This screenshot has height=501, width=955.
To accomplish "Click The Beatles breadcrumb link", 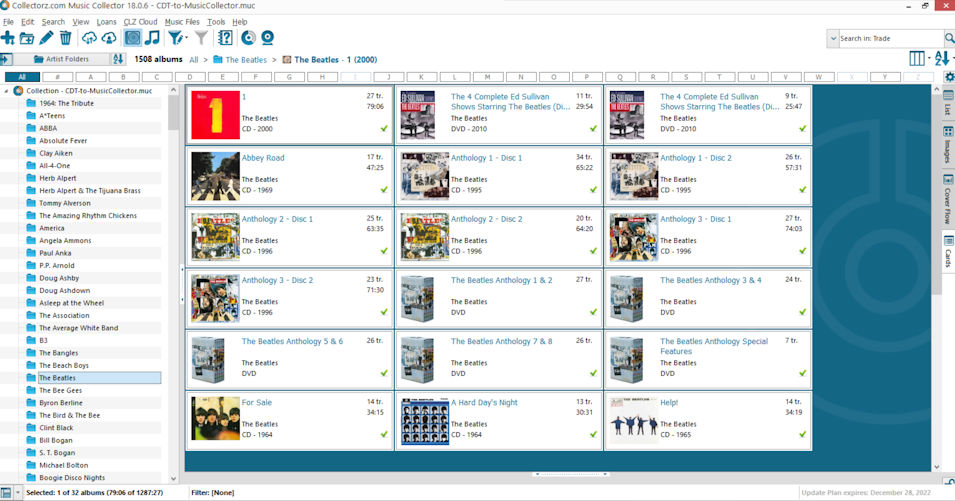I will (x=246, y=60).
